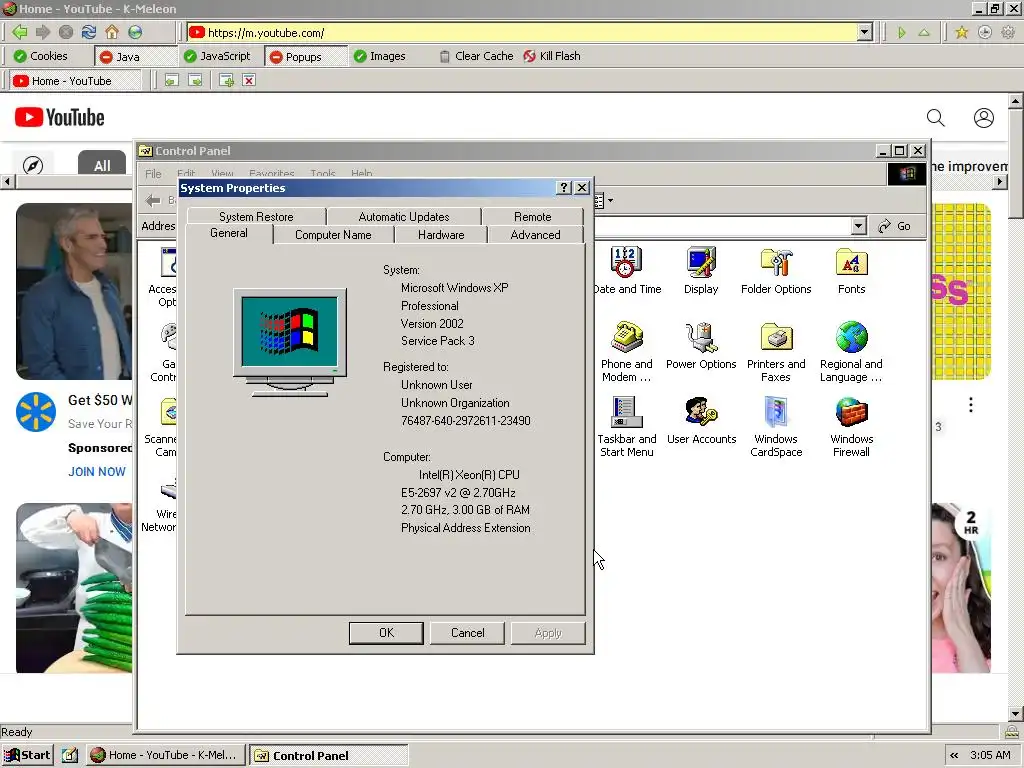Switch to System Restore tab
1024x768 pixels.
pyautogui.click(x=256, y=217)
